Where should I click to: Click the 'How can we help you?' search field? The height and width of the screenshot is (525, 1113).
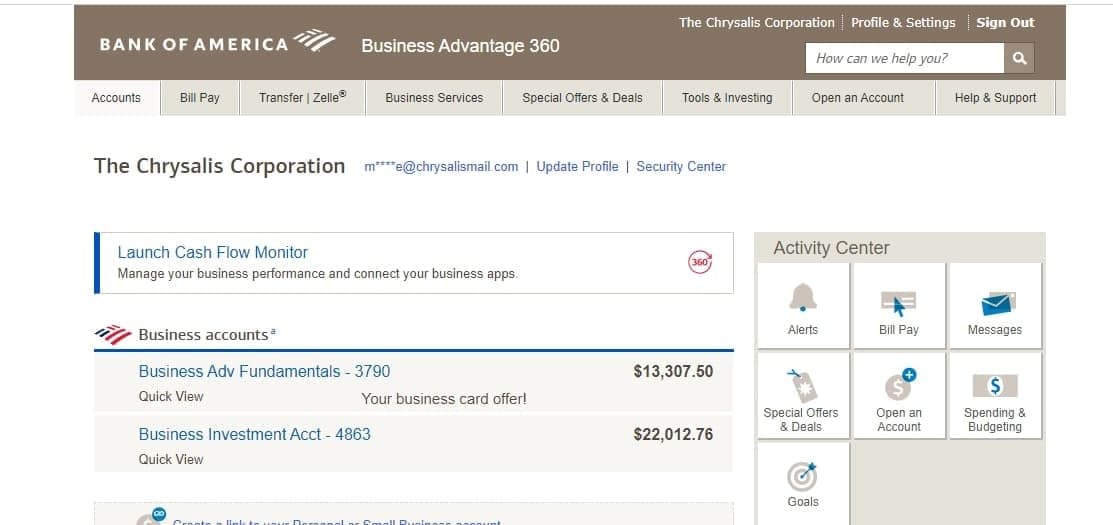pyautogui.click(x=904, y=58)
